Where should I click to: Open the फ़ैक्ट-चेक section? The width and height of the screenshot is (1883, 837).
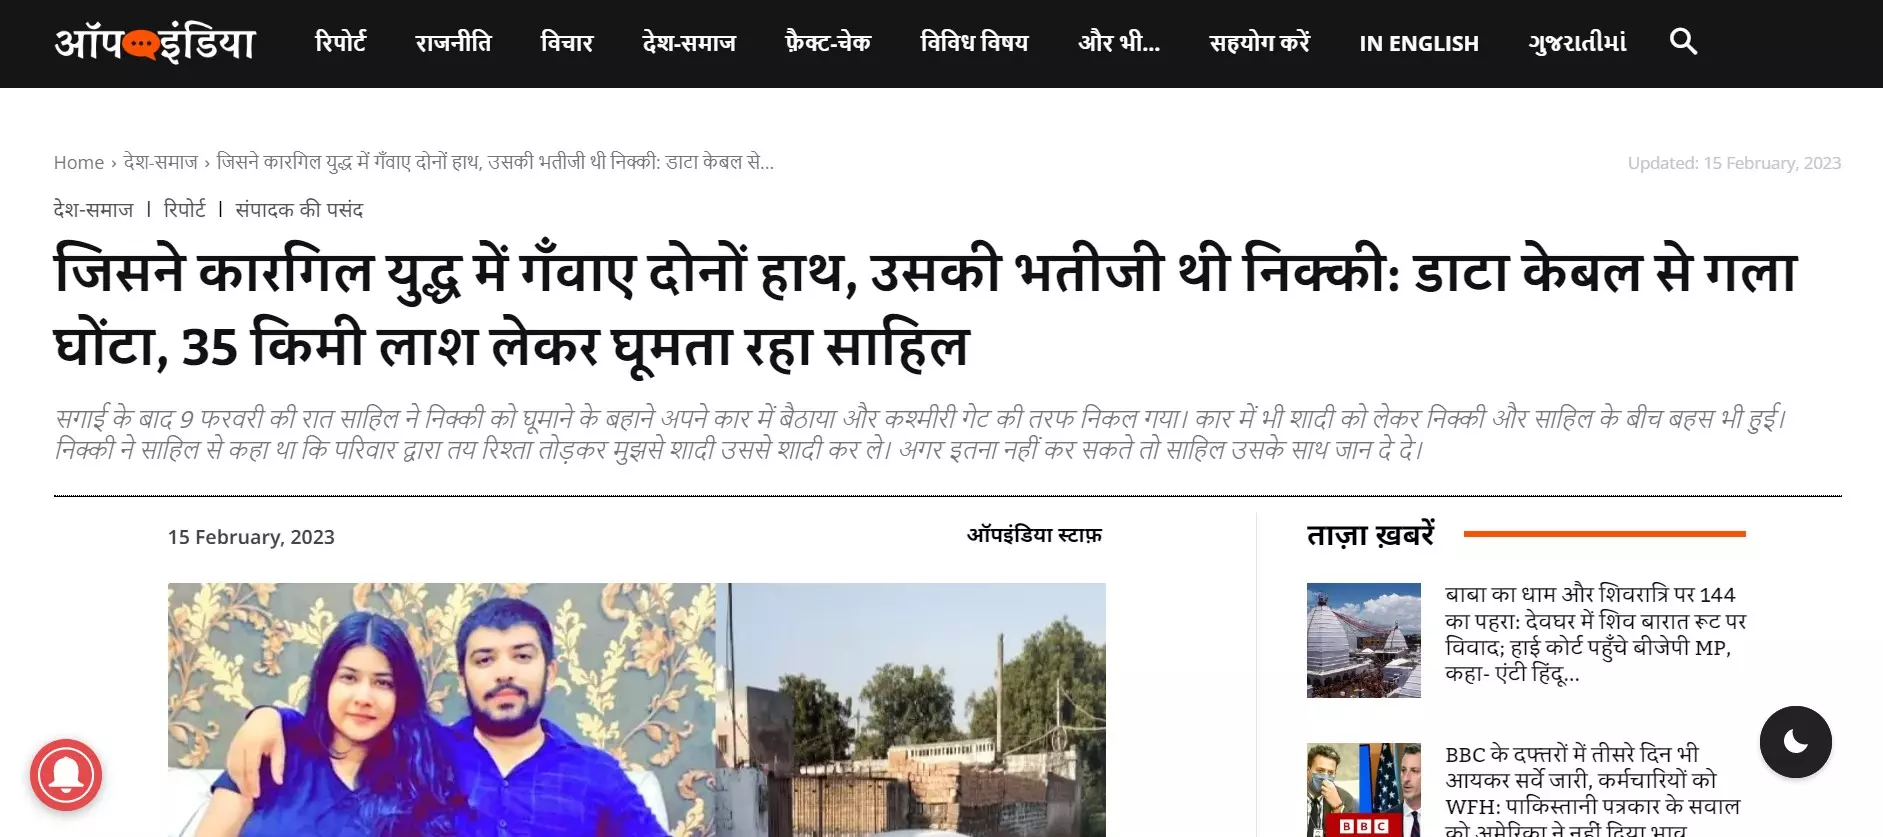pos(828,43)
